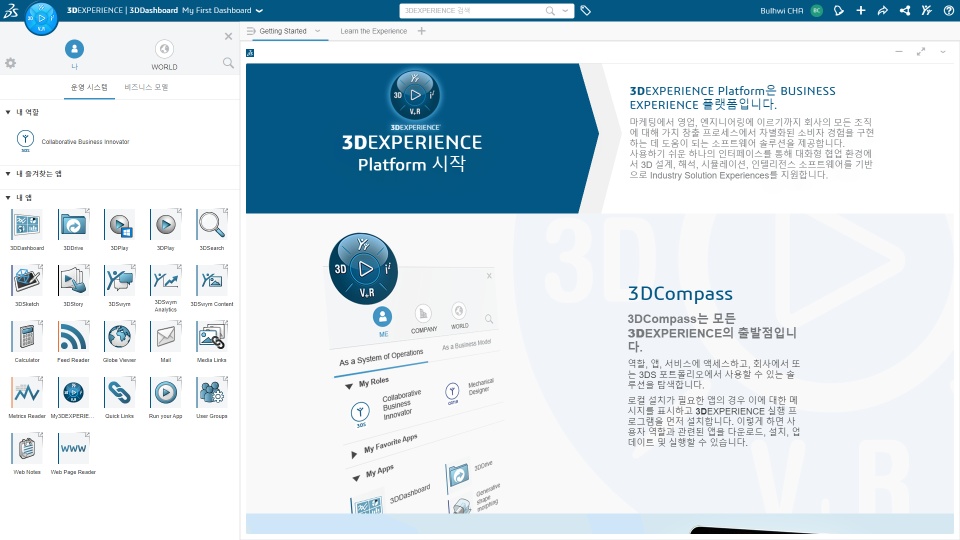Image resolution: width=960 pixels, height=540 pixels.
Task: Open the My3DEXPERIENCE app
Action: (73, 393)
